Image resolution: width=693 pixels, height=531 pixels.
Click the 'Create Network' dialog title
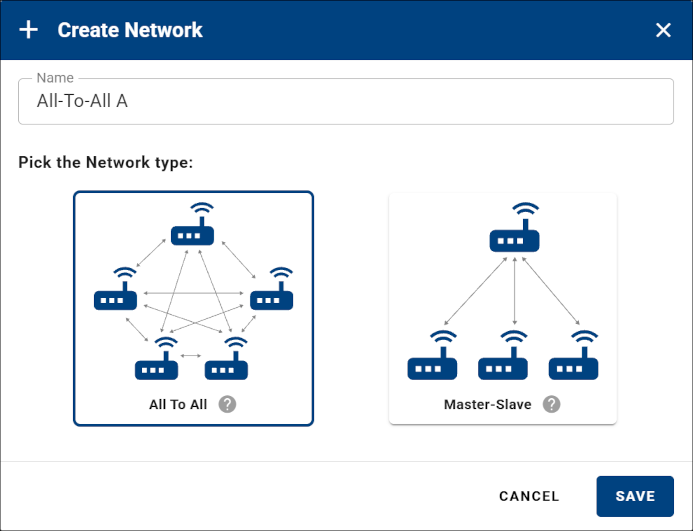coord(130,30)
